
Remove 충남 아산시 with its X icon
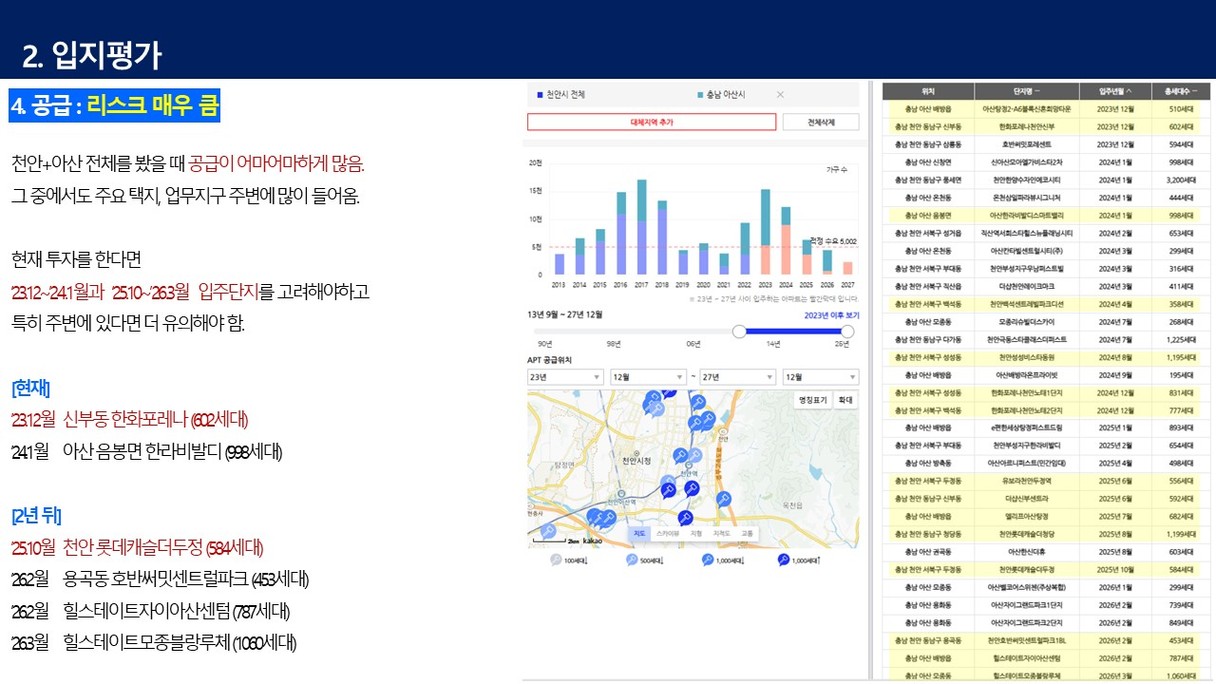coord(780,95)
